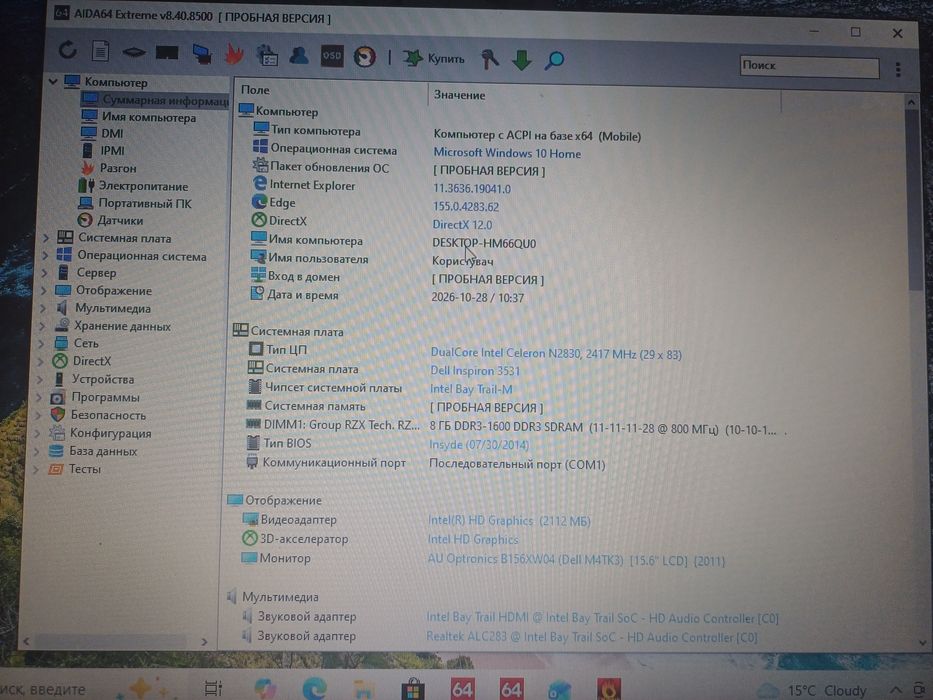Expand Сеть tree node
The image size is (933, 700).
click(x=42, y=343)
